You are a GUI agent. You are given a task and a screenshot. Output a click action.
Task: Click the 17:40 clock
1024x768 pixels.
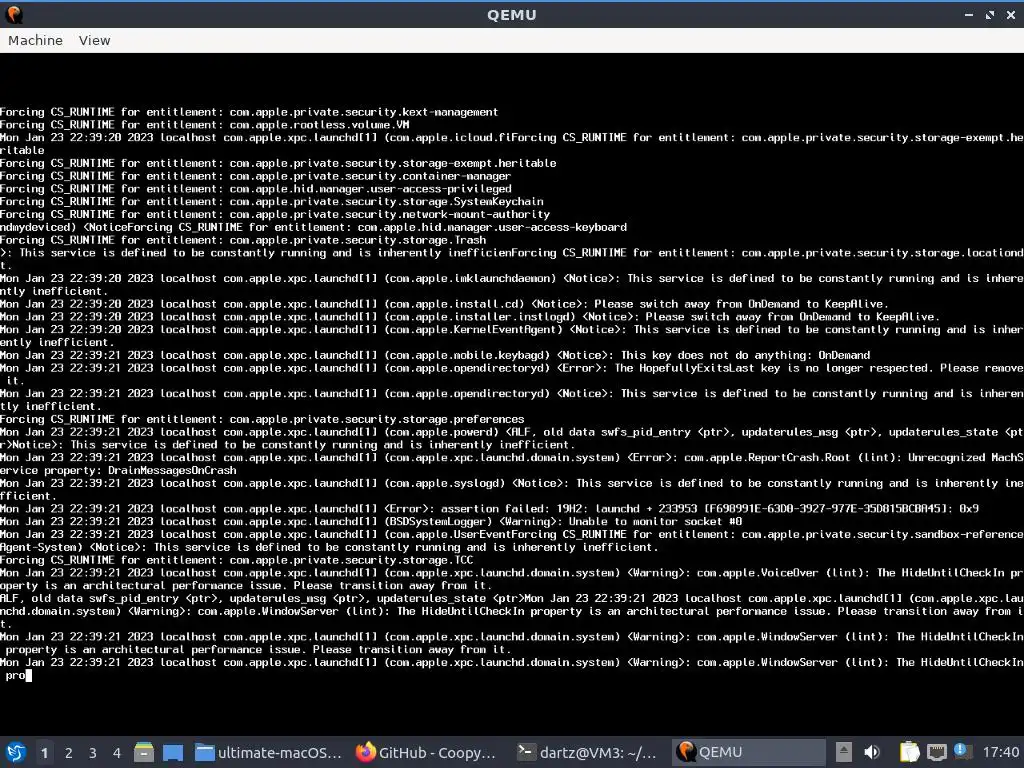coord(1000,752)
